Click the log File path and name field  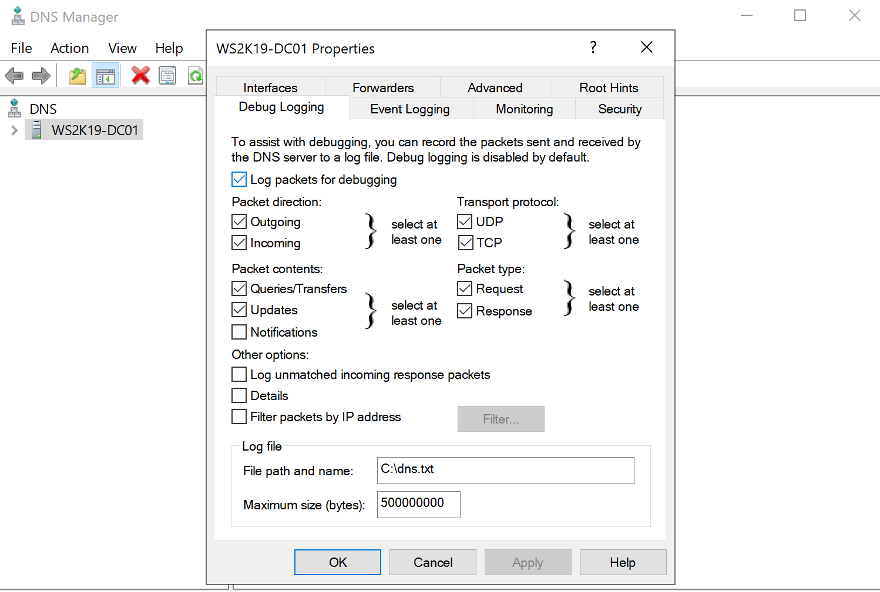(x=505, y=470)
